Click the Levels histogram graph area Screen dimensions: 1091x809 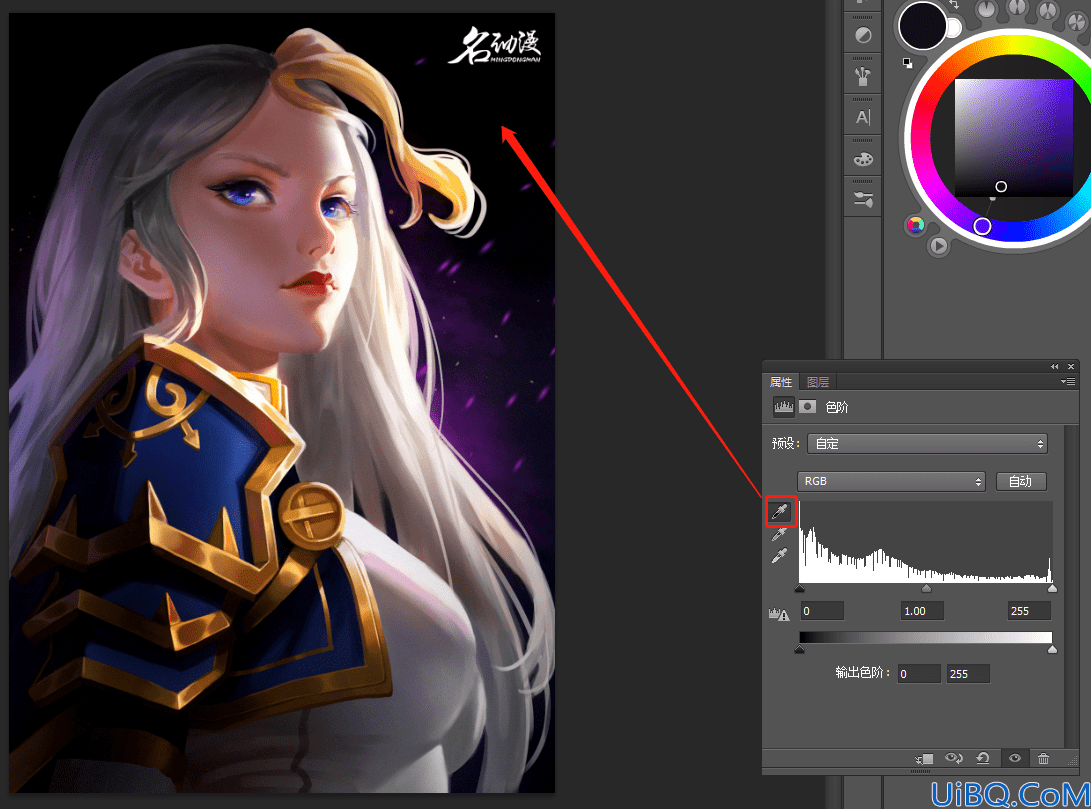925,542
